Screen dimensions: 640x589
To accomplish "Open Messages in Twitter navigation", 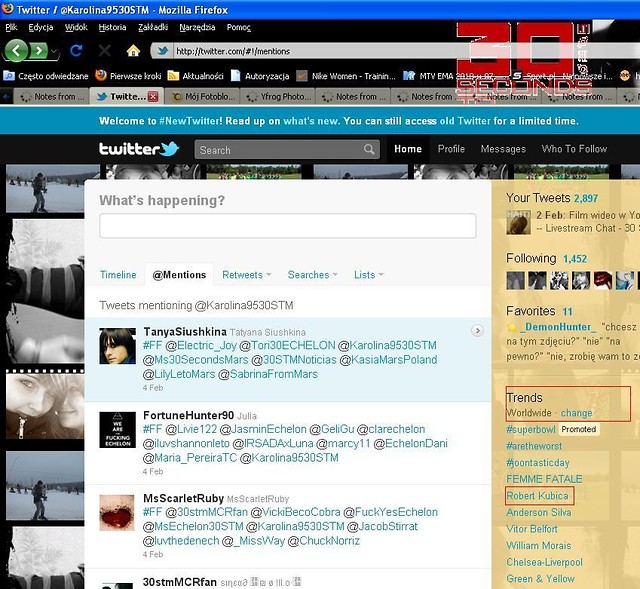I will pyautogui.click(x=503, y=149).
